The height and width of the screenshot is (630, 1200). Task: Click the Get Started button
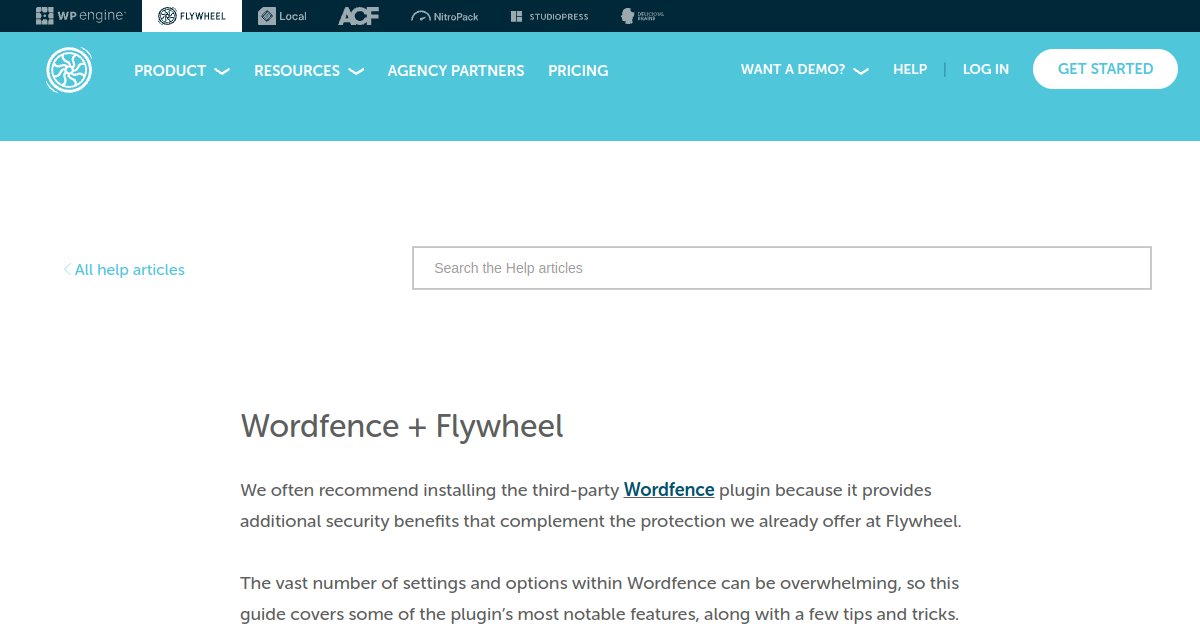point(1105,69)
